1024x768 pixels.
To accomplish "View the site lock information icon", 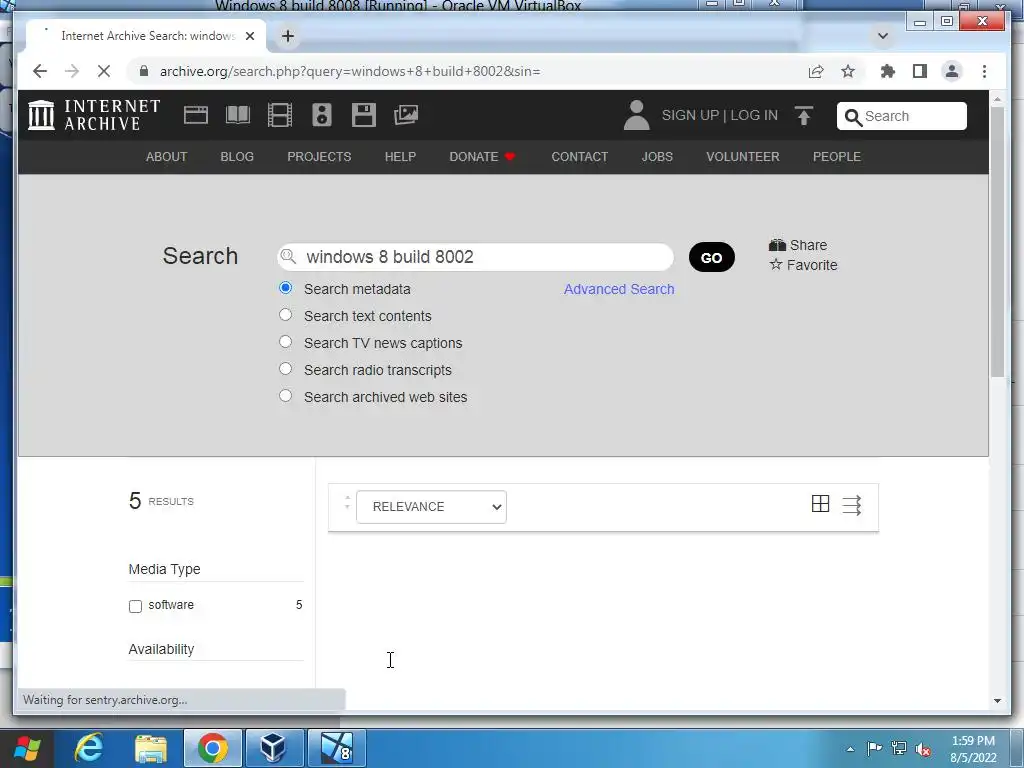I will 144,71.
